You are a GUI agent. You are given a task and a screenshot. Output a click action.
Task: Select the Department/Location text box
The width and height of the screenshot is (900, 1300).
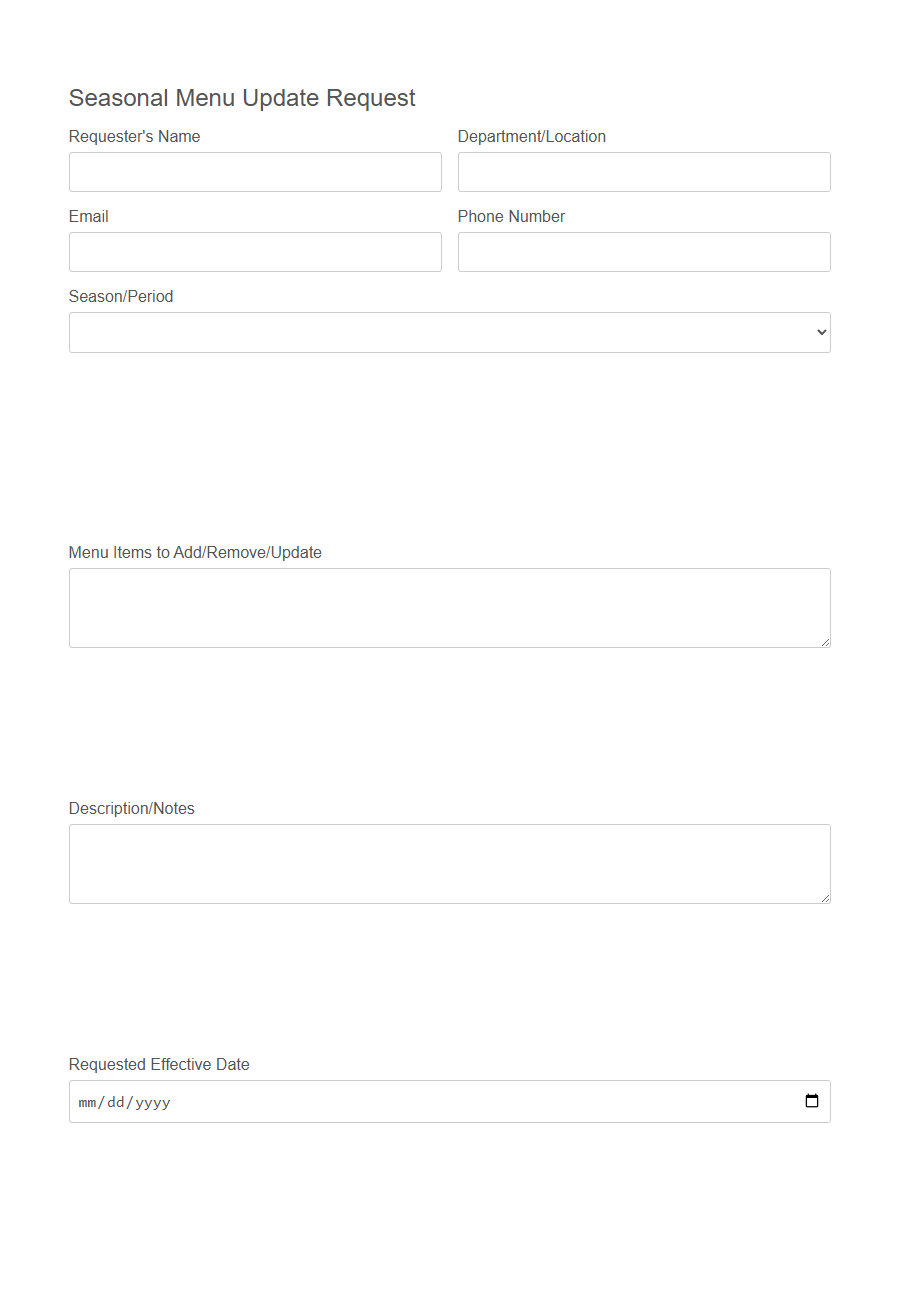tap(643, 171)
